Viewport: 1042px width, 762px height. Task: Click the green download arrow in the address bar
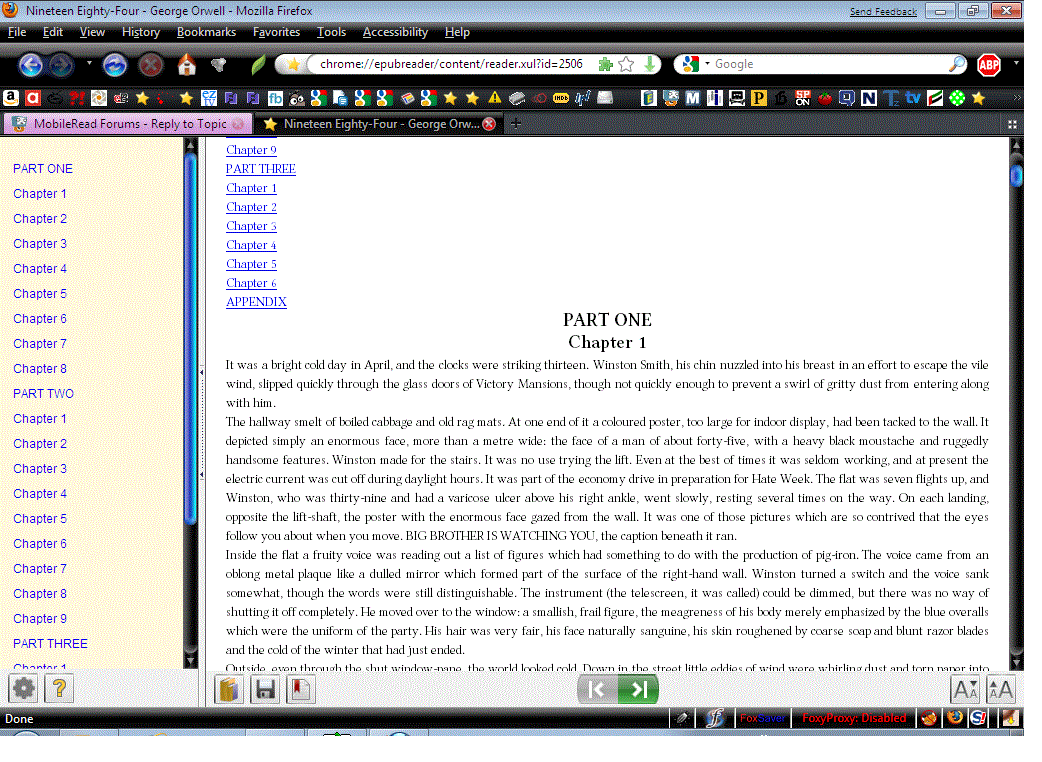pos(650,64)
